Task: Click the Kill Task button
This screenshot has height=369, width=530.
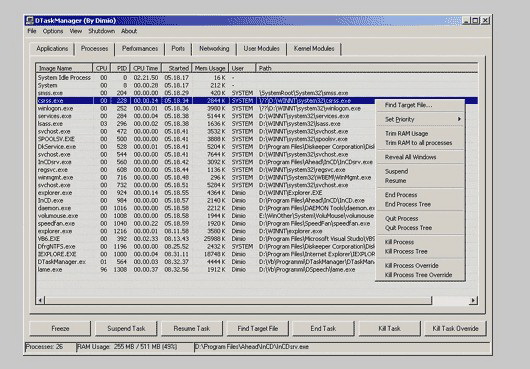Action: 389,328
